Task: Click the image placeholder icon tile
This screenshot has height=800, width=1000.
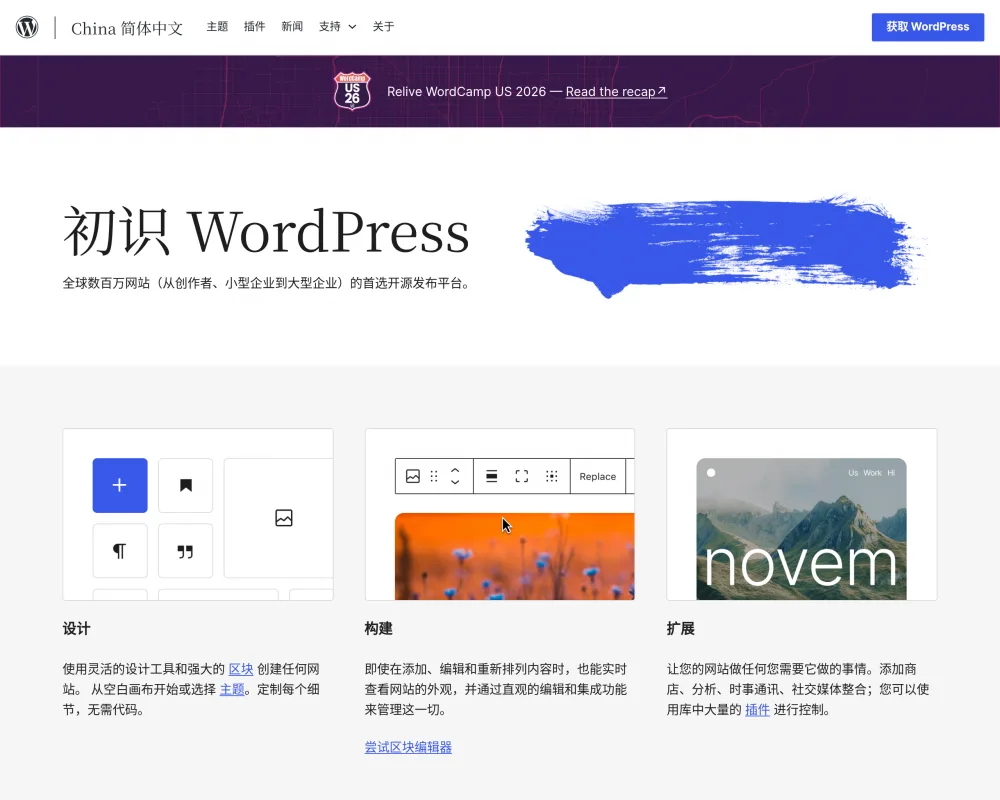Action: pos(284,518)
